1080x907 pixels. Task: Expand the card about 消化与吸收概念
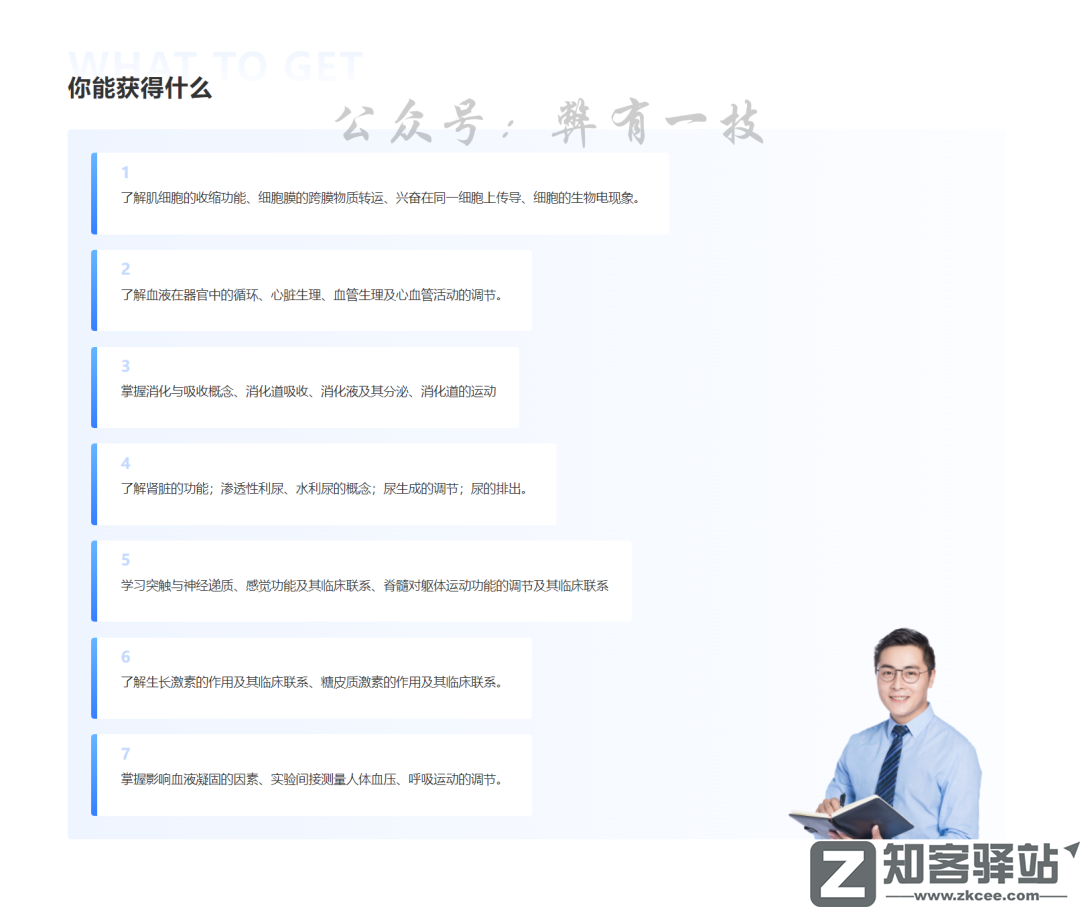(305, 388)
